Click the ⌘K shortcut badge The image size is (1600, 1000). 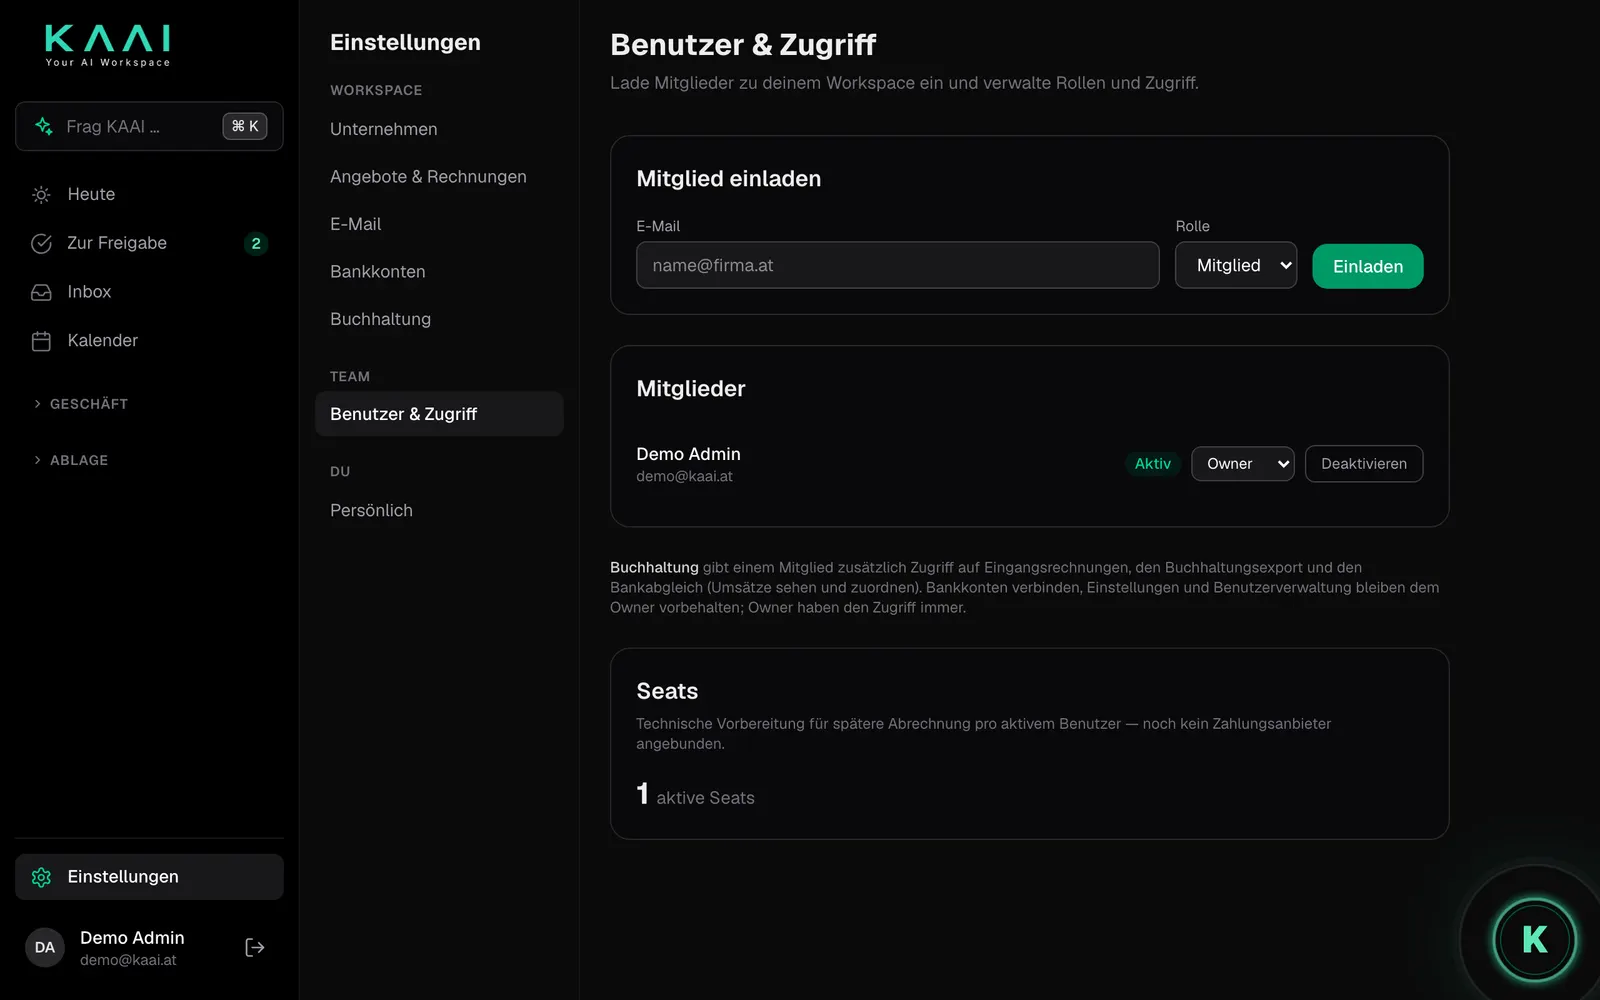coord(245,126)
